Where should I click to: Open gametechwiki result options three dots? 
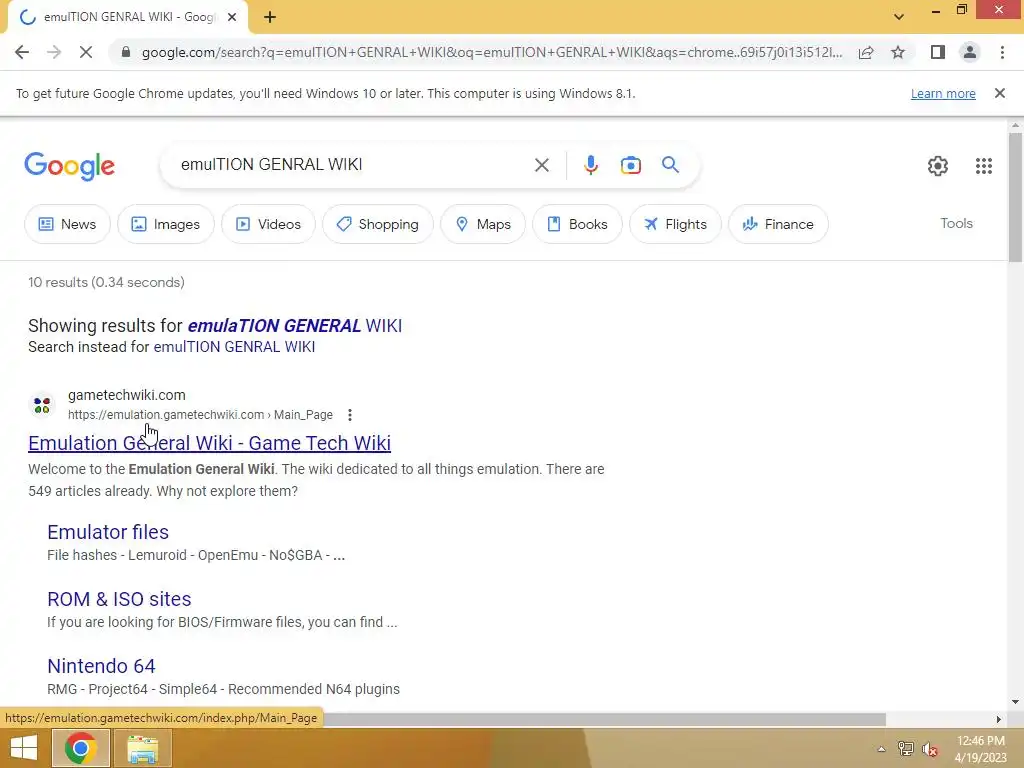[x=350, y=415]
